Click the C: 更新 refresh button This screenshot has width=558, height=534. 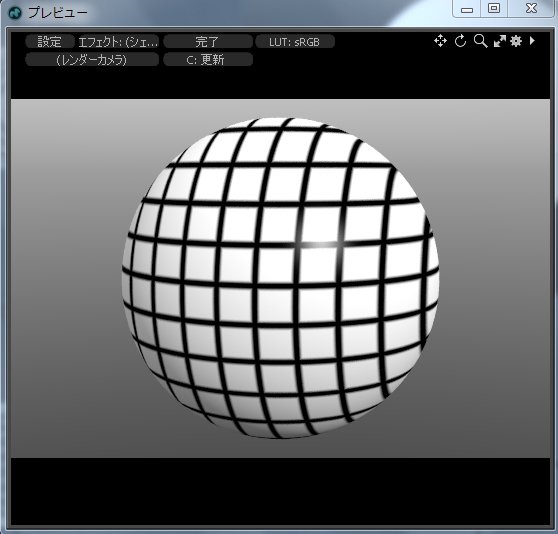(208, 59)
